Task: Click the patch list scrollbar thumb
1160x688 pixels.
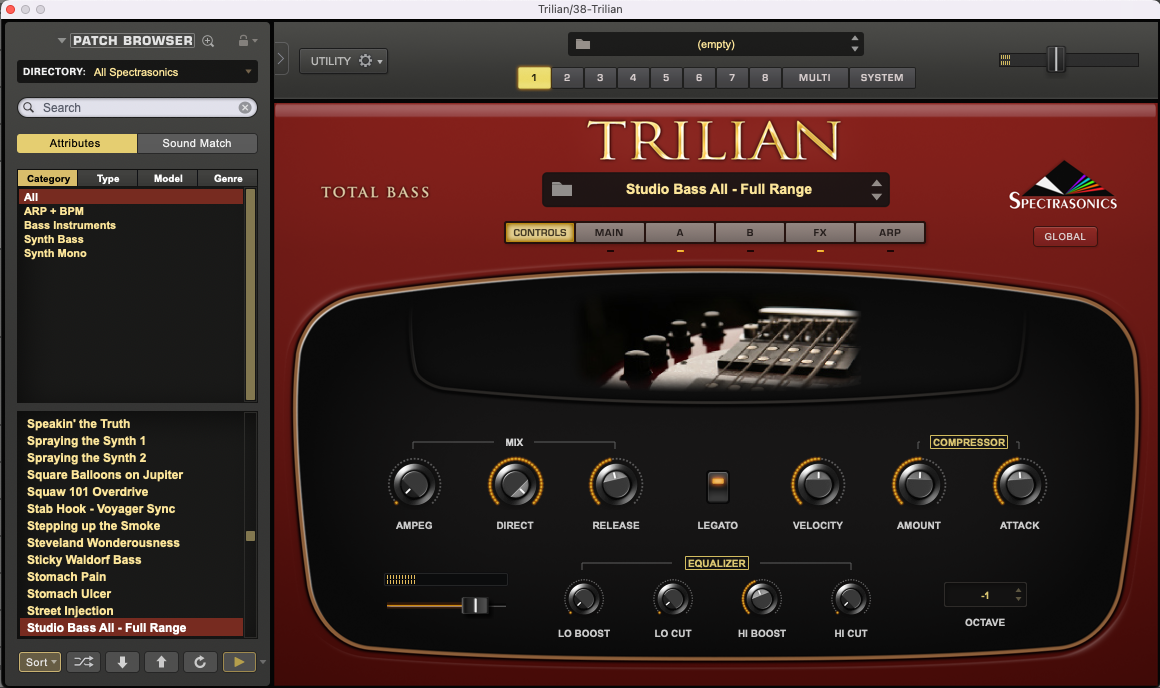Action: coord(250,536)
